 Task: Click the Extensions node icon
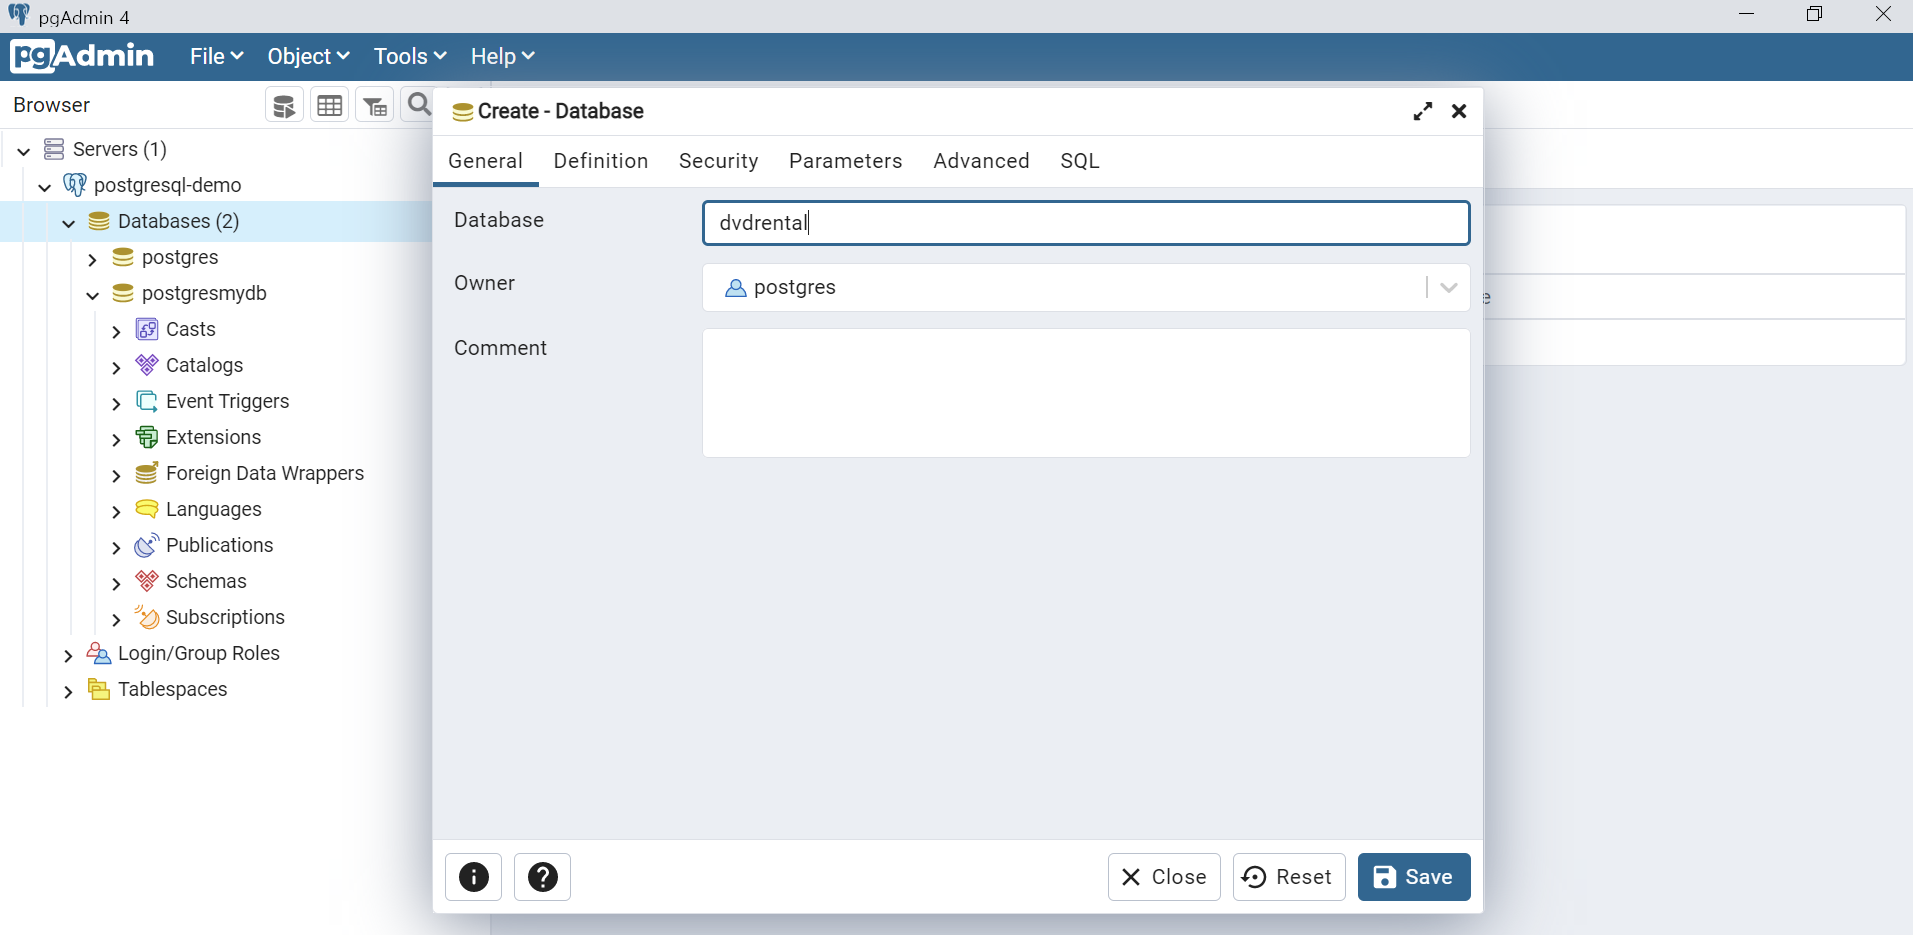pyautogui.click(x=147, y=437)
